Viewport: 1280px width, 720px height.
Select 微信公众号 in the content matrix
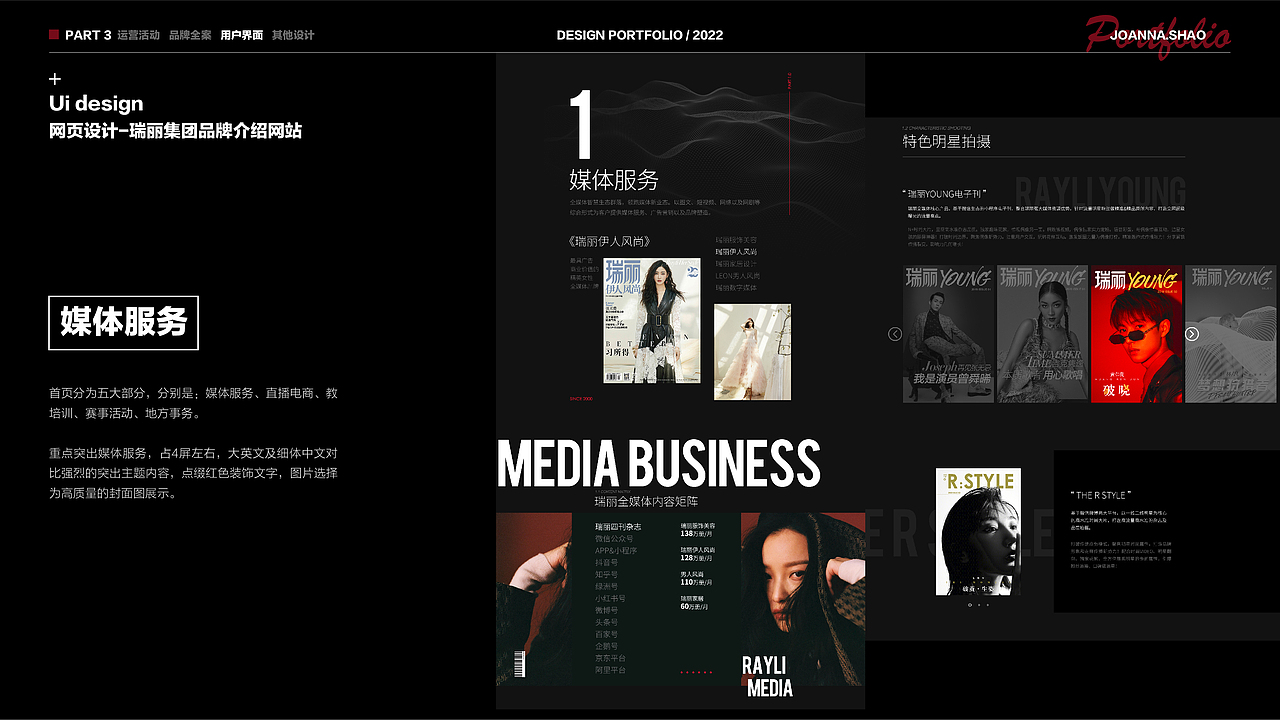click(615, 539)
